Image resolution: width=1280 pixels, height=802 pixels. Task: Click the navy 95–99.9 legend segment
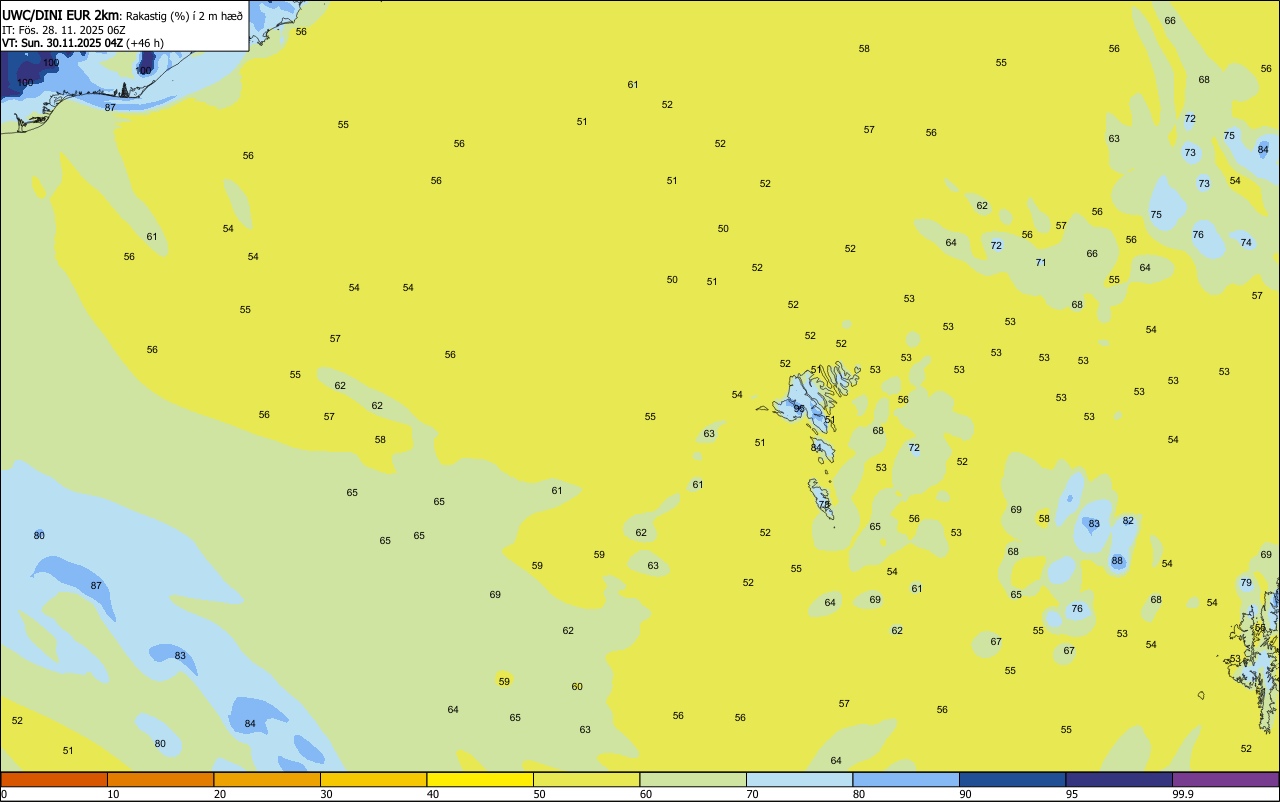pos(1119,779)
